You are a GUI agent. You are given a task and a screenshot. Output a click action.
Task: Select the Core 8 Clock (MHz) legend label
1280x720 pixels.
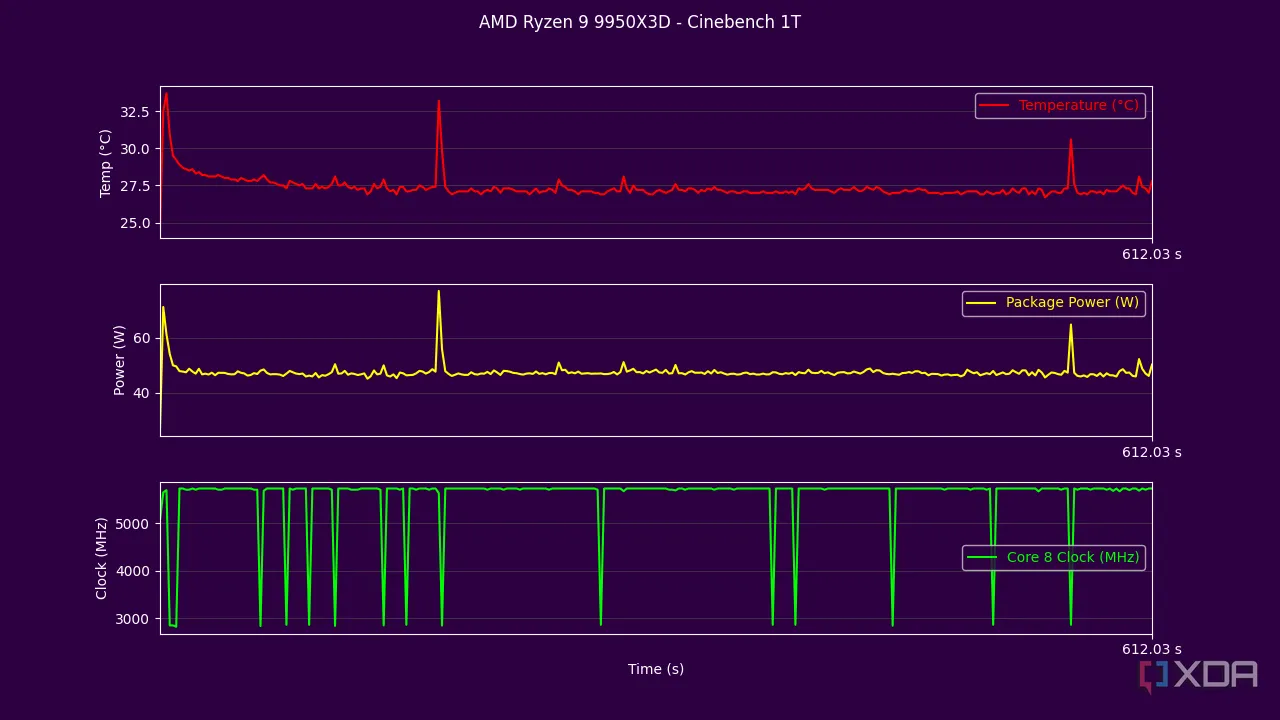pyautogui.click(x=1072, y=558)
